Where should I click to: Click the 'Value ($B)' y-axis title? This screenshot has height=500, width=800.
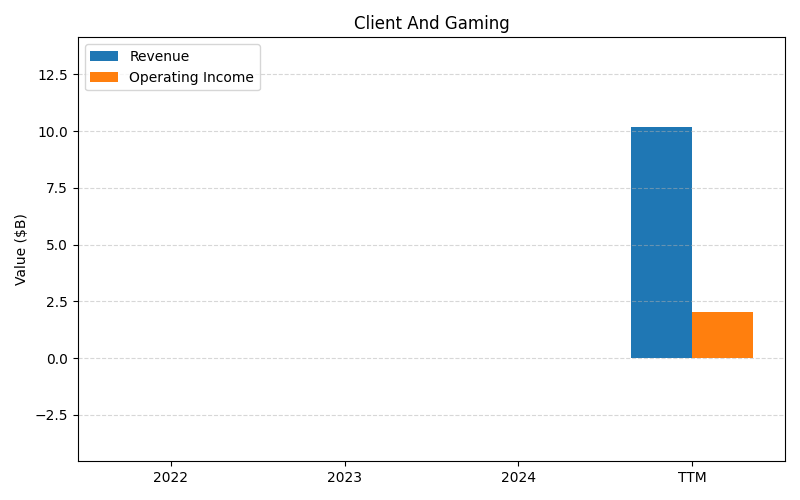tap(20, 250)
